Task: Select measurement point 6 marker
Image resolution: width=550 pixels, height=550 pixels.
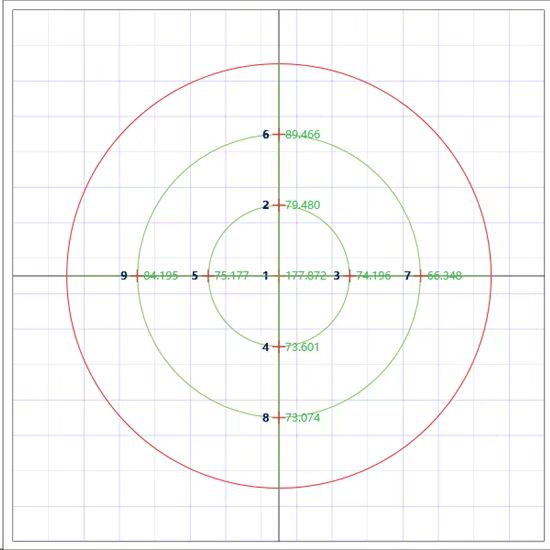Action: (x=279, y=134)
